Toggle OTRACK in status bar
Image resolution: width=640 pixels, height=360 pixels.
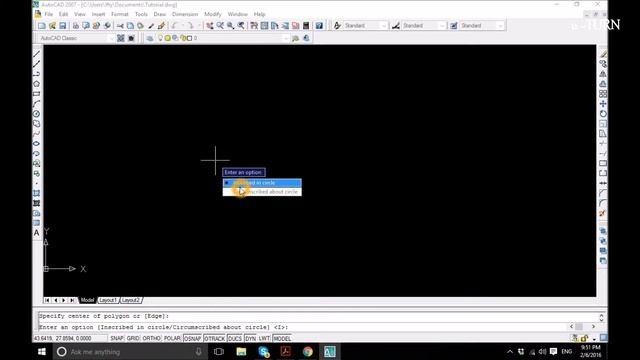(x=214, y=338)
